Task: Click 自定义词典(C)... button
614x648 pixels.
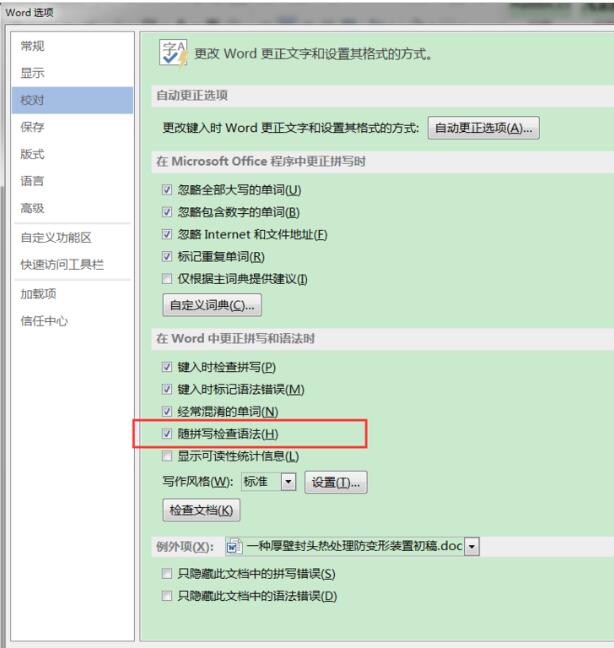Action: pos(212,305)
